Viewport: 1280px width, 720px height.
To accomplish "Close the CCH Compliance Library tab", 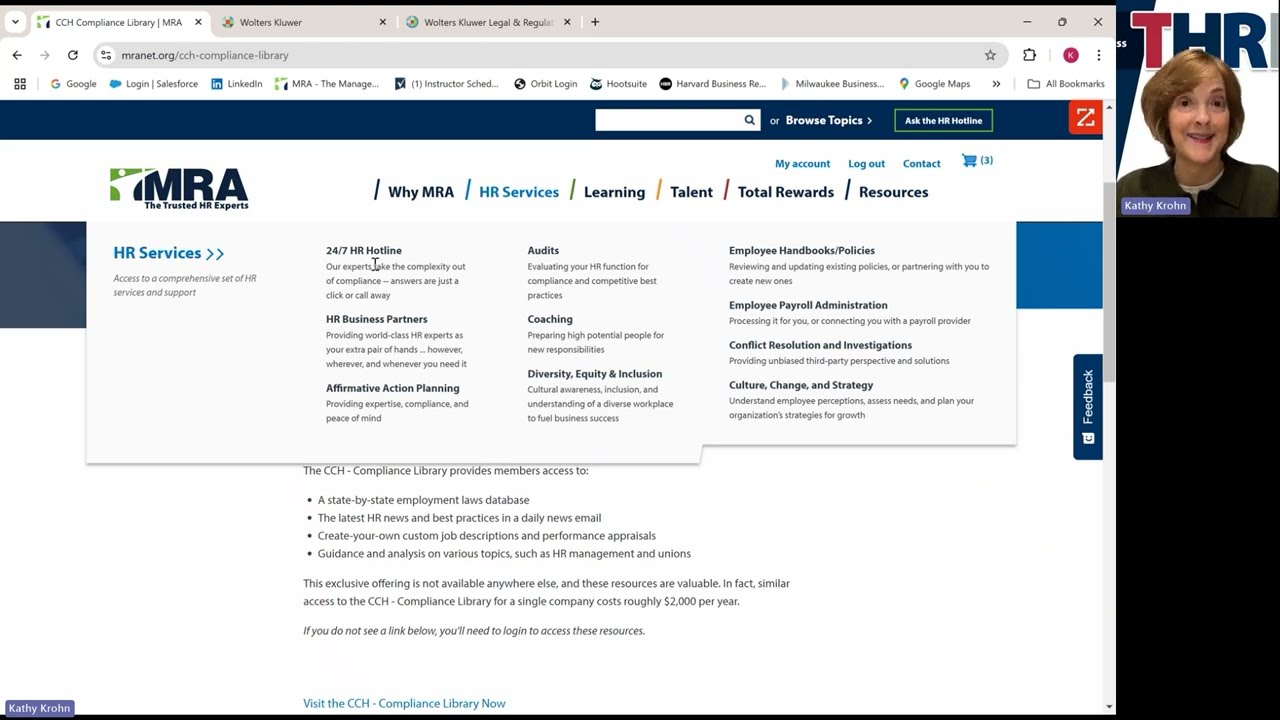I will [x=198, y=22].
